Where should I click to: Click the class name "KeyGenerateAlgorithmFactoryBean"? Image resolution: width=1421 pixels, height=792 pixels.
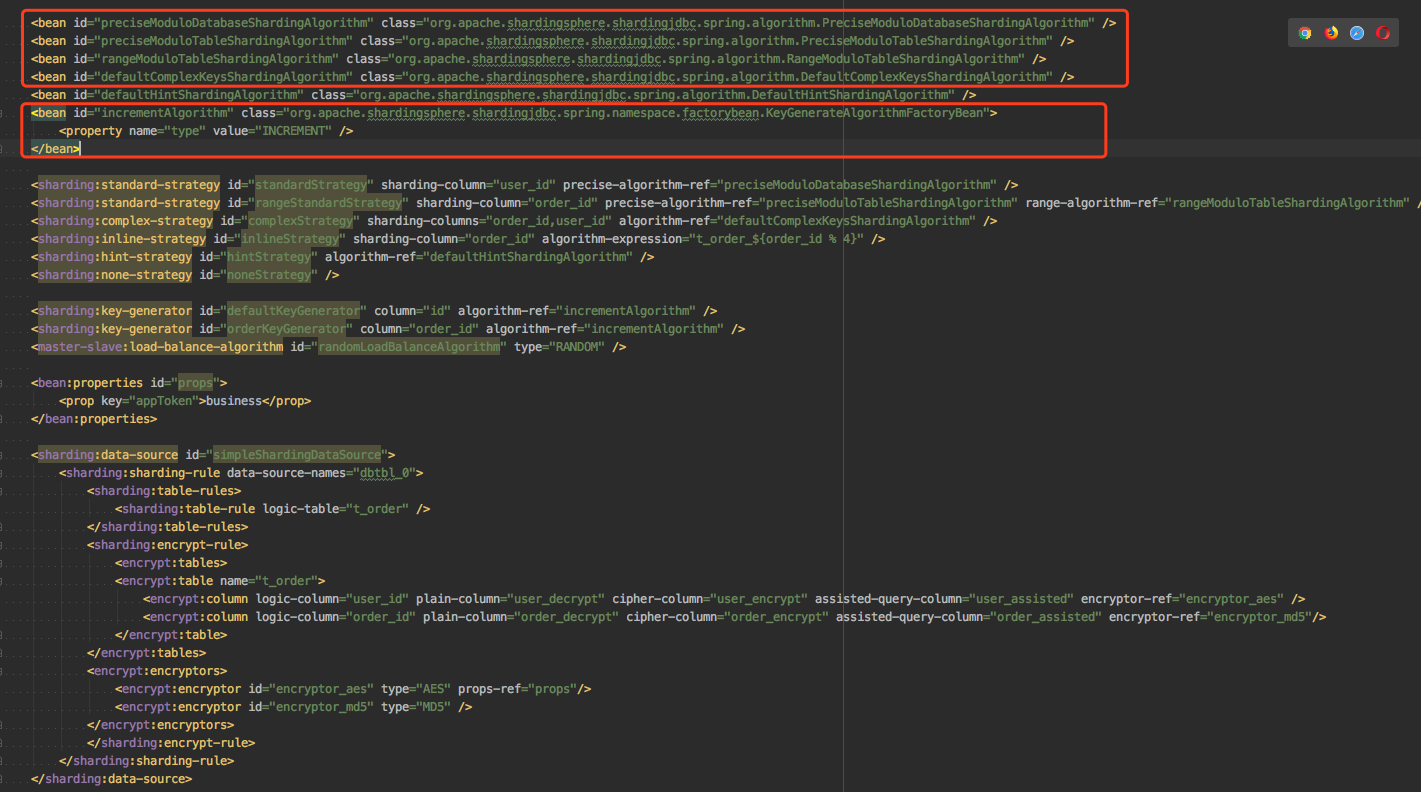coord(876,113)
